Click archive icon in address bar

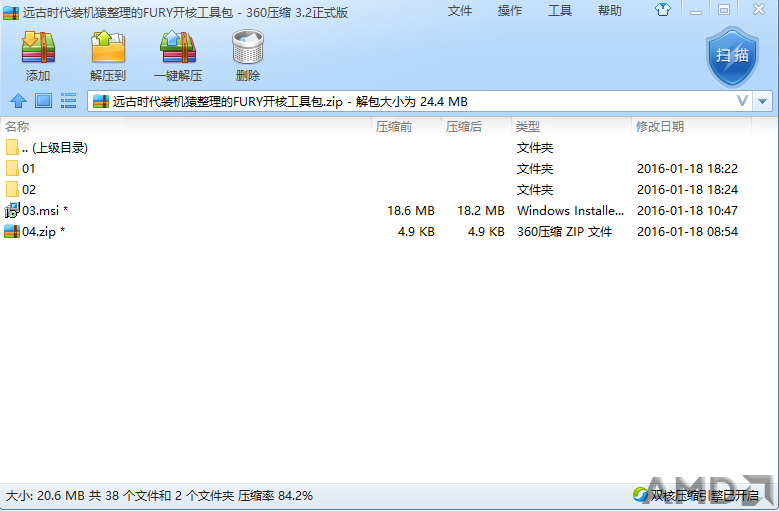[101, 101]
